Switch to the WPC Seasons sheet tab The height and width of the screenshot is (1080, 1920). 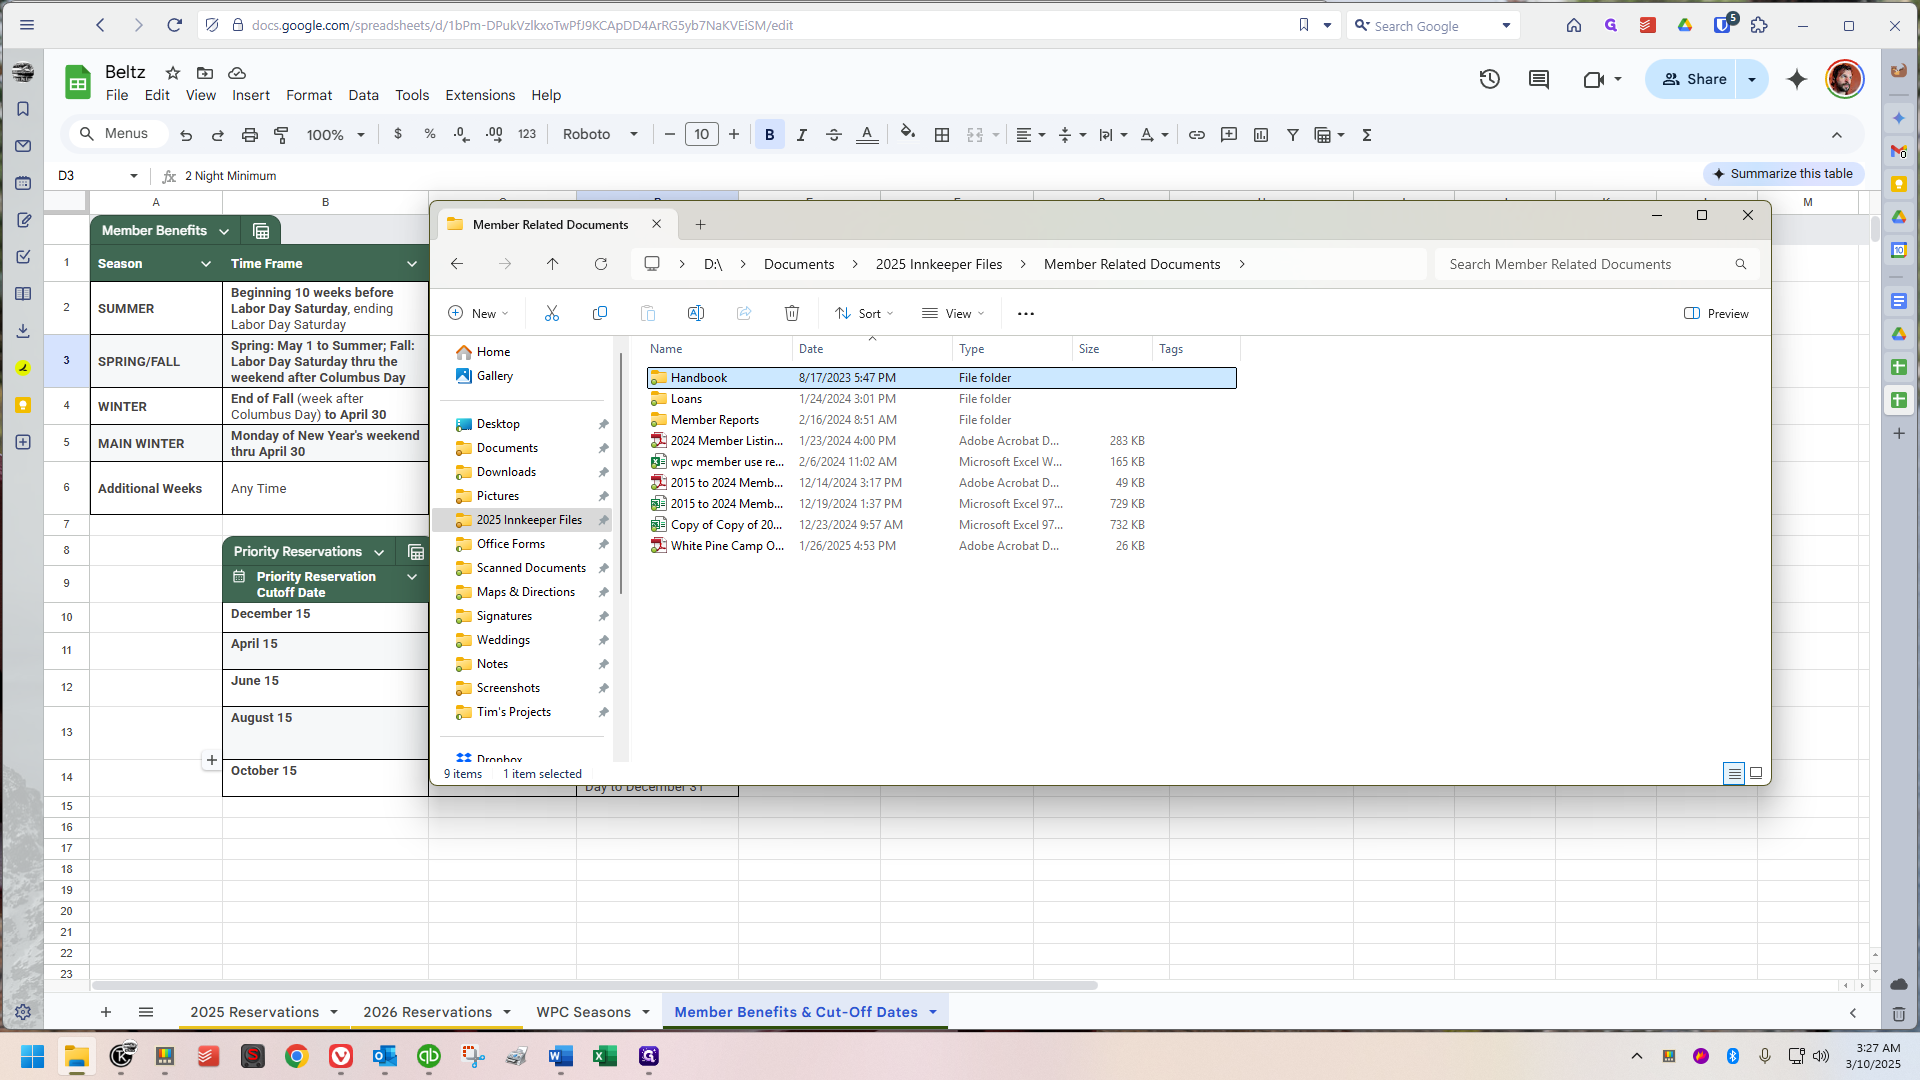(583, 1012)
